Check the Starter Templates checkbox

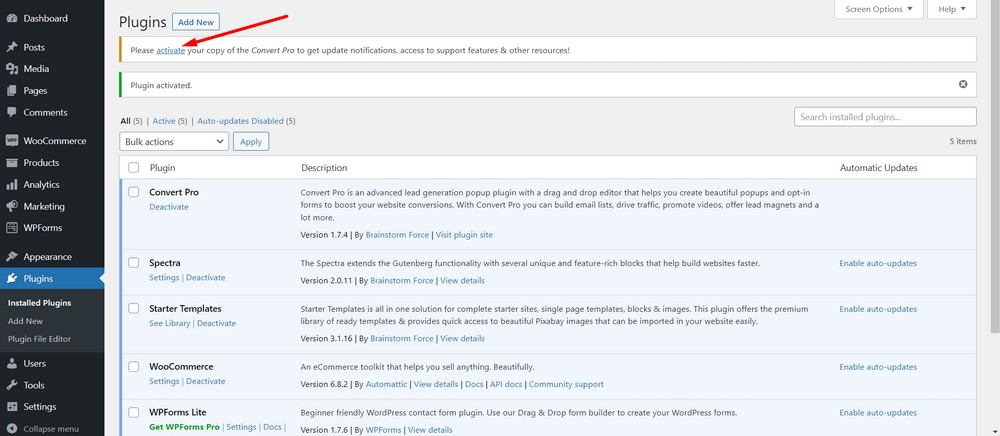tap(133, 308)
